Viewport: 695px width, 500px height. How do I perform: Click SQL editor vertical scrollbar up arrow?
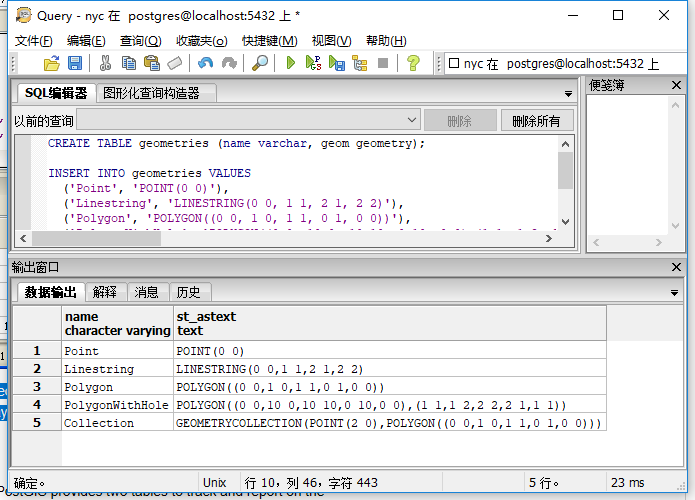tap(565, 144)
